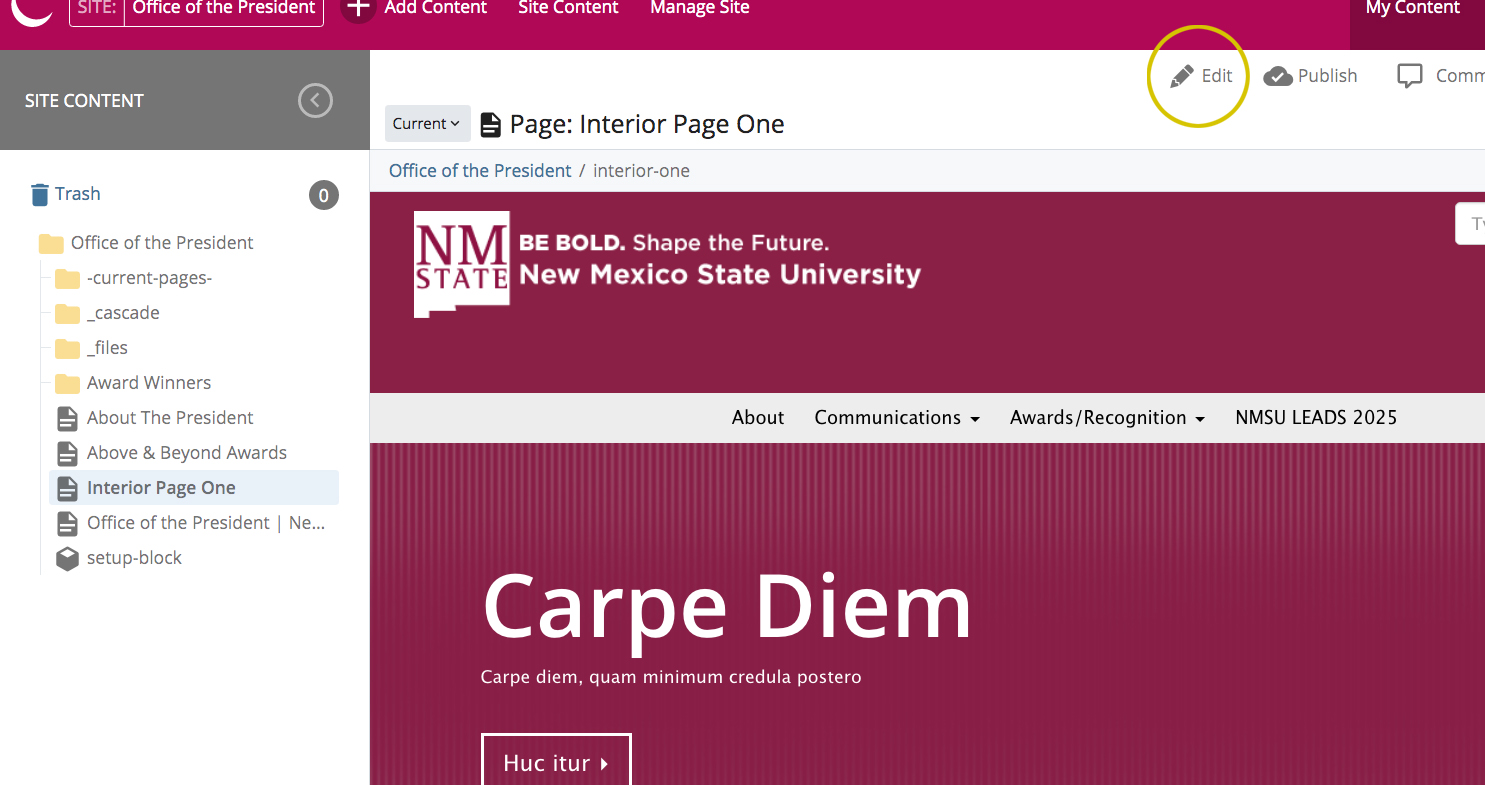The height and width of the screenshot is (785, 1485).
Task: Collapse the Site Content sidebar arrow
Action: (x=315, y=100)
